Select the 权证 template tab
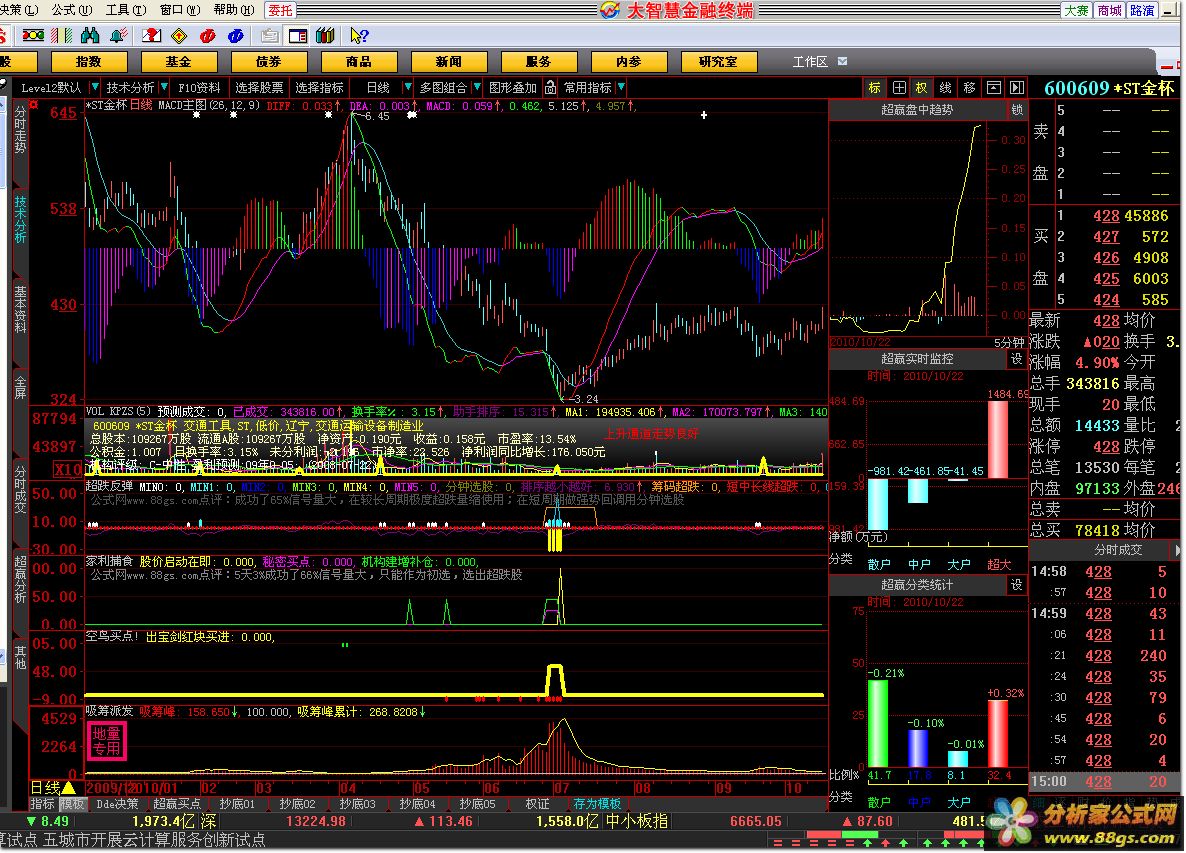The image size is (1186, 853). pos(537,804)
